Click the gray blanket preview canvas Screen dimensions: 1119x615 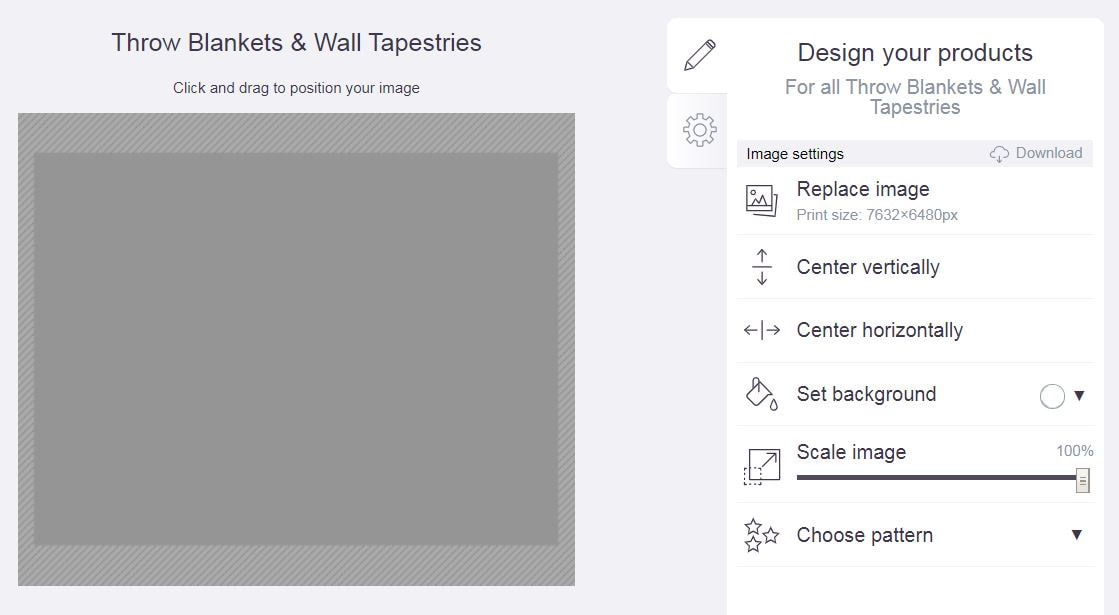tap(296, 350)
